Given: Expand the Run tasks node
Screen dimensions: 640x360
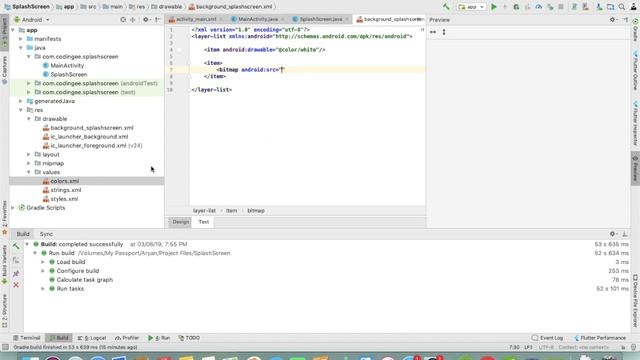Looking at the screenshot, I should 43,289.
